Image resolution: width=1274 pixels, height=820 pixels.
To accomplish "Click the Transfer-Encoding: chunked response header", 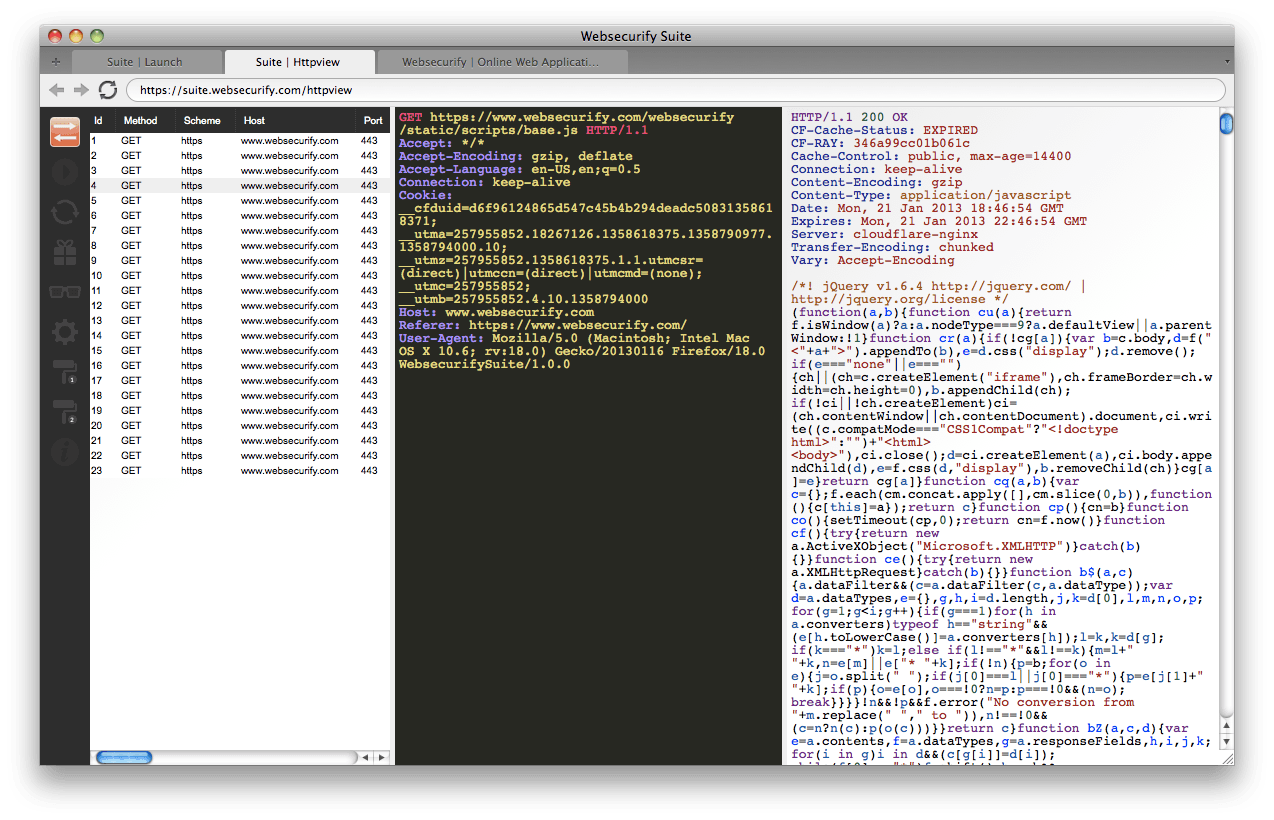I will click(x=893, y=248).
